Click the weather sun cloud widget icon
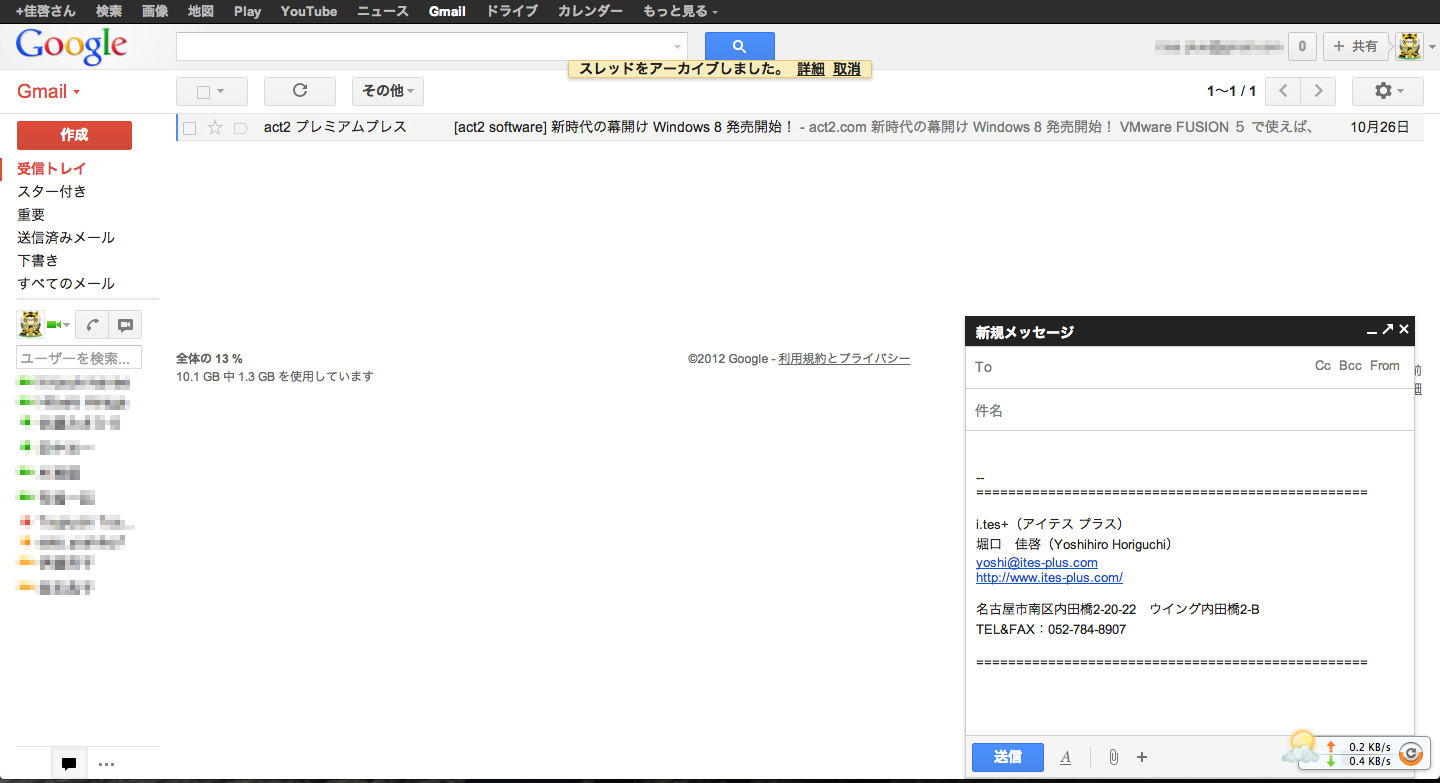This screenshot has height=783, width=1440. [1300, 745]
